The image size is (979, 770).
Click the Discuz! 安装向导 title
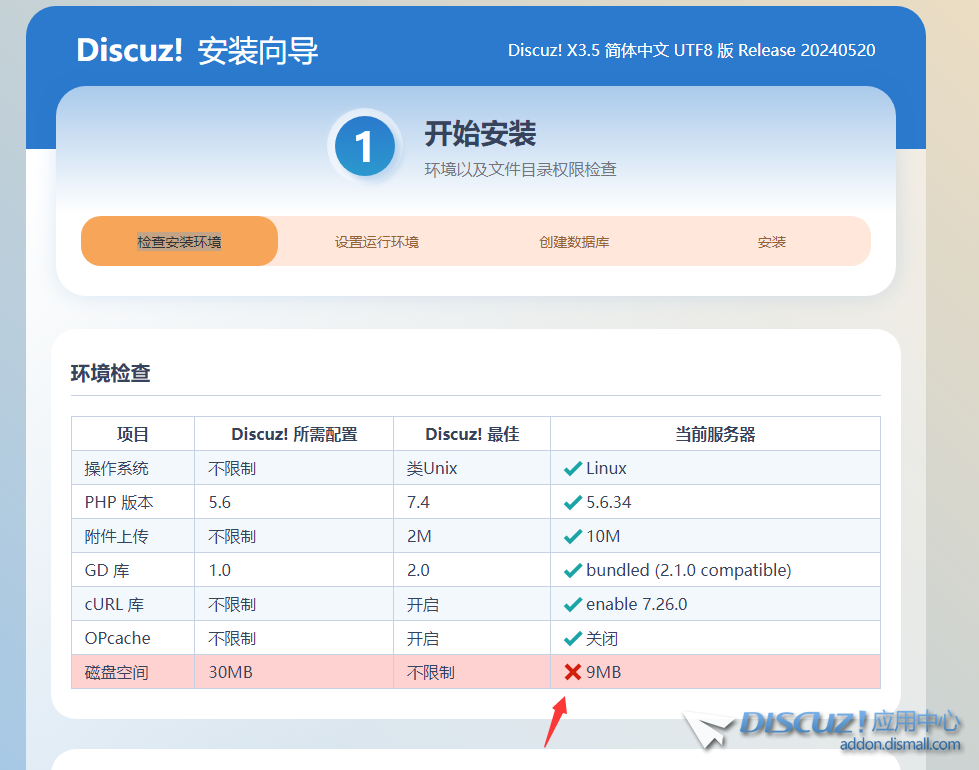[198, 51]
